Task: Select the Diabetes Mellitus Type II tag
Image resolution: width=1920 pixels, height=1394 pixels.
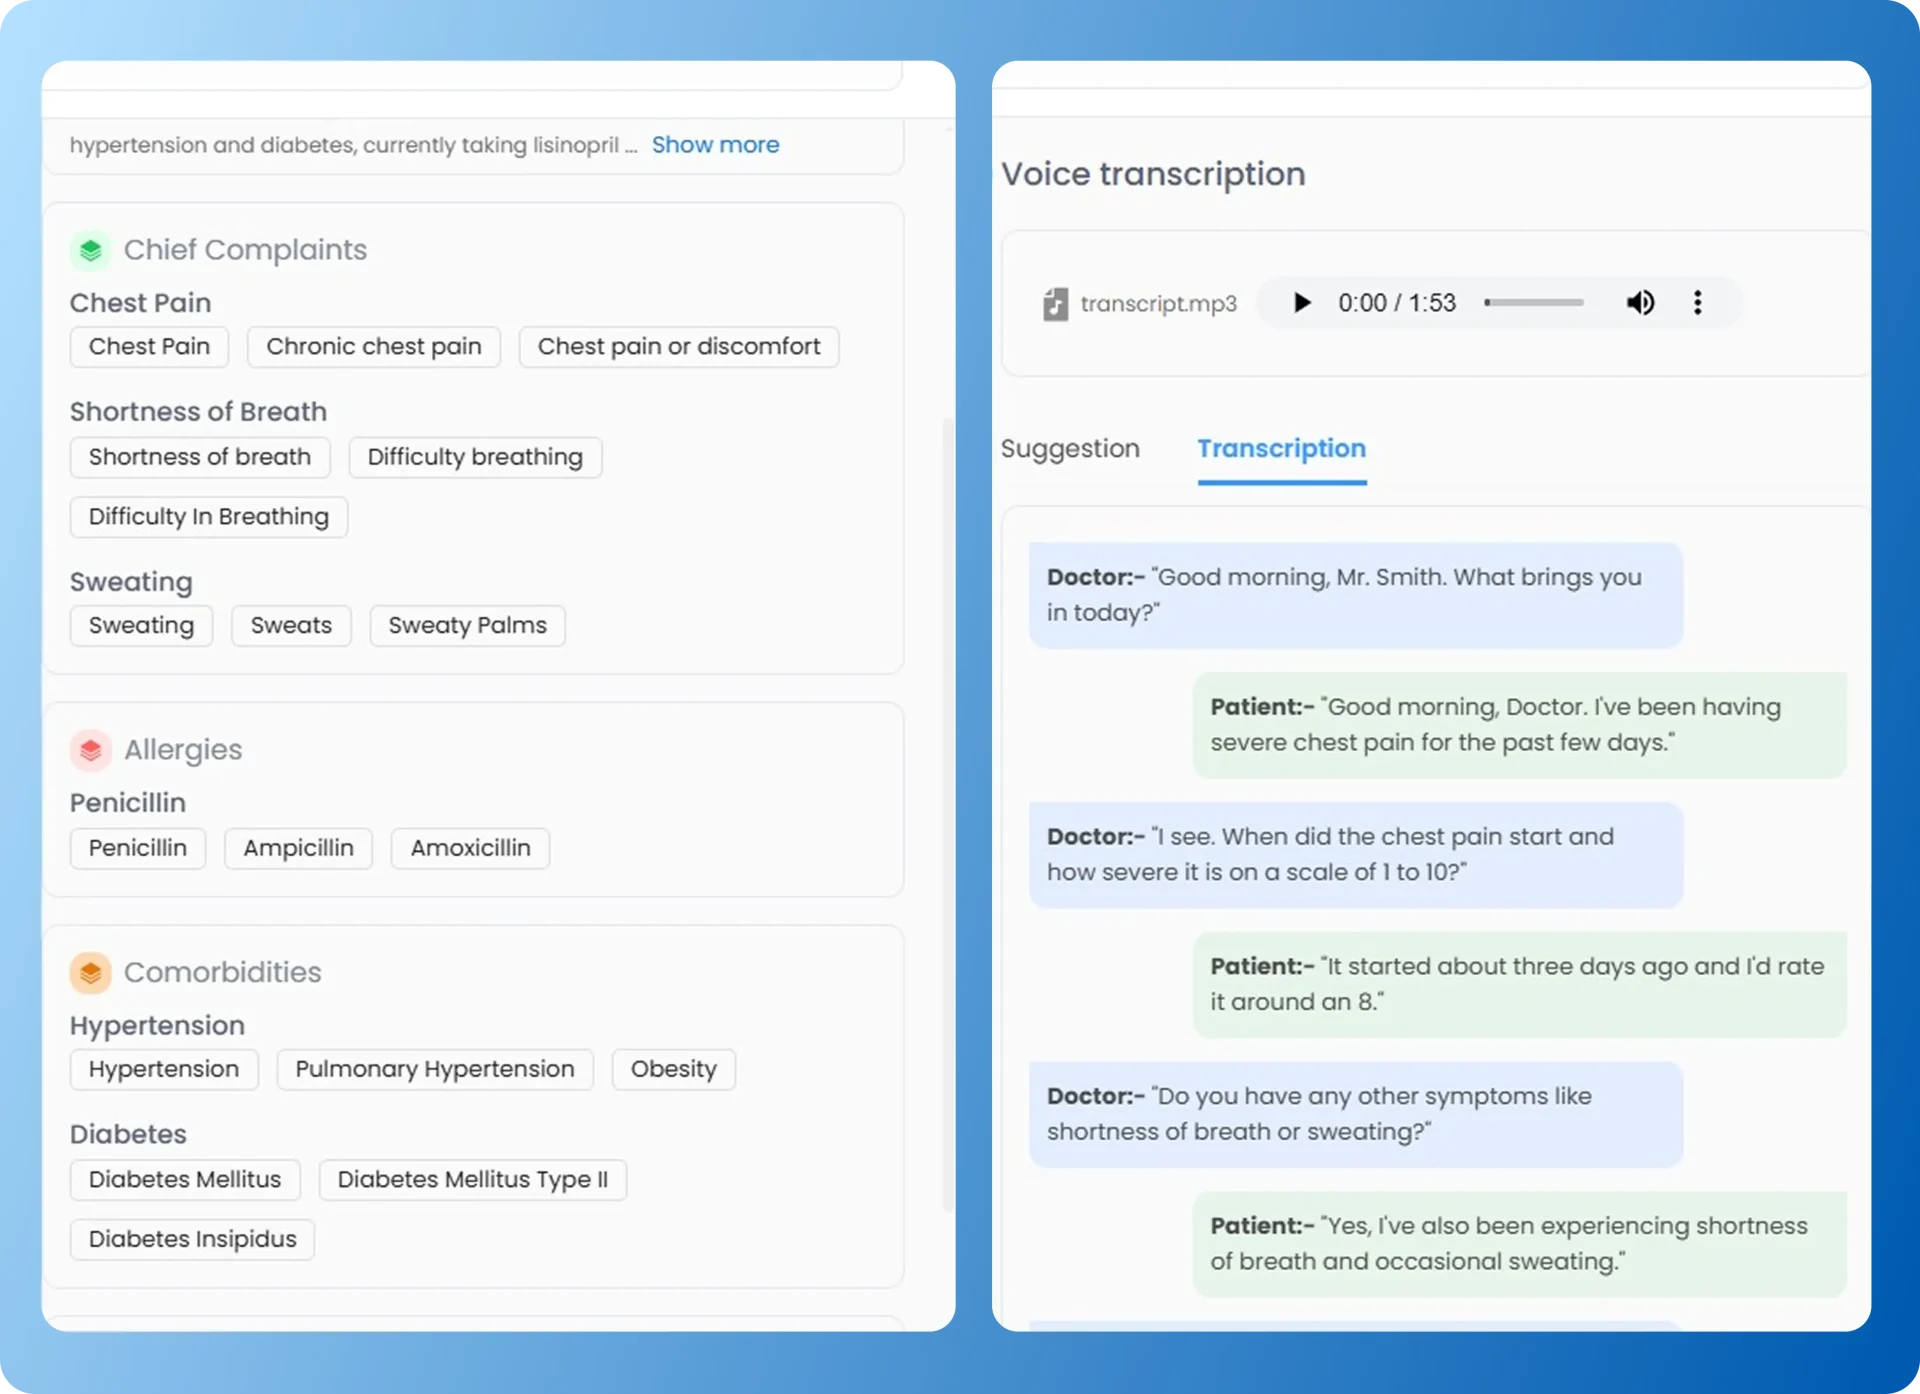Action: (472, 1180)
